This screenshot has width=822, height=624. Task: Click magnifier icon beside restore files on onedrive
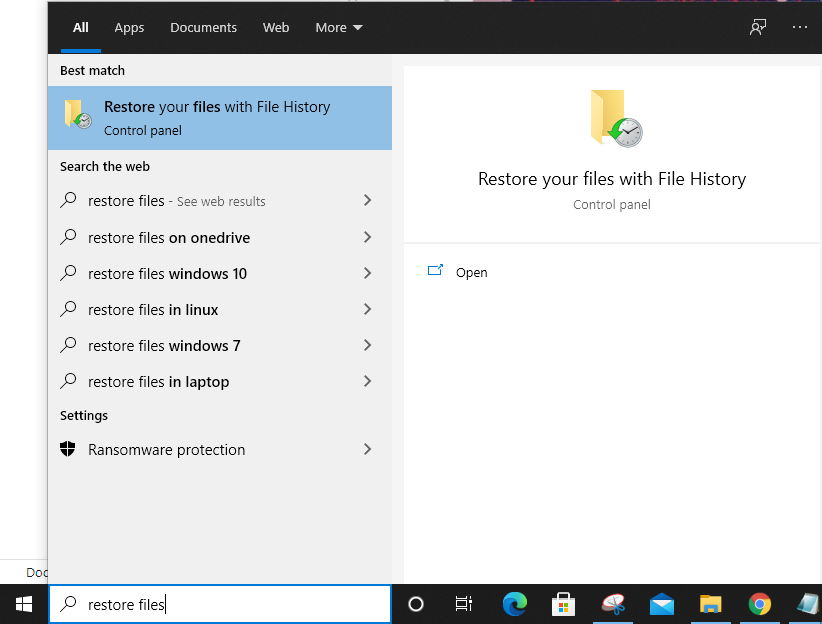coord(68,237)
